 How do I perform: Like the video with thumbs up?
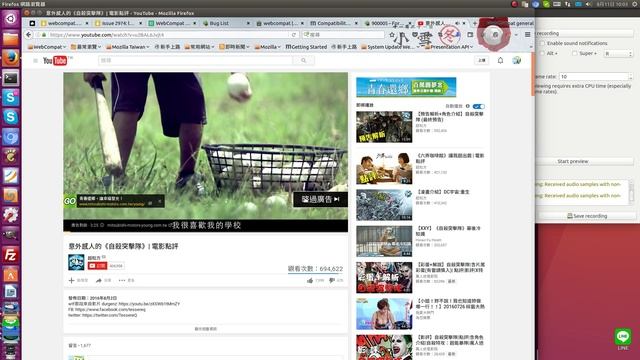point(310,280)
